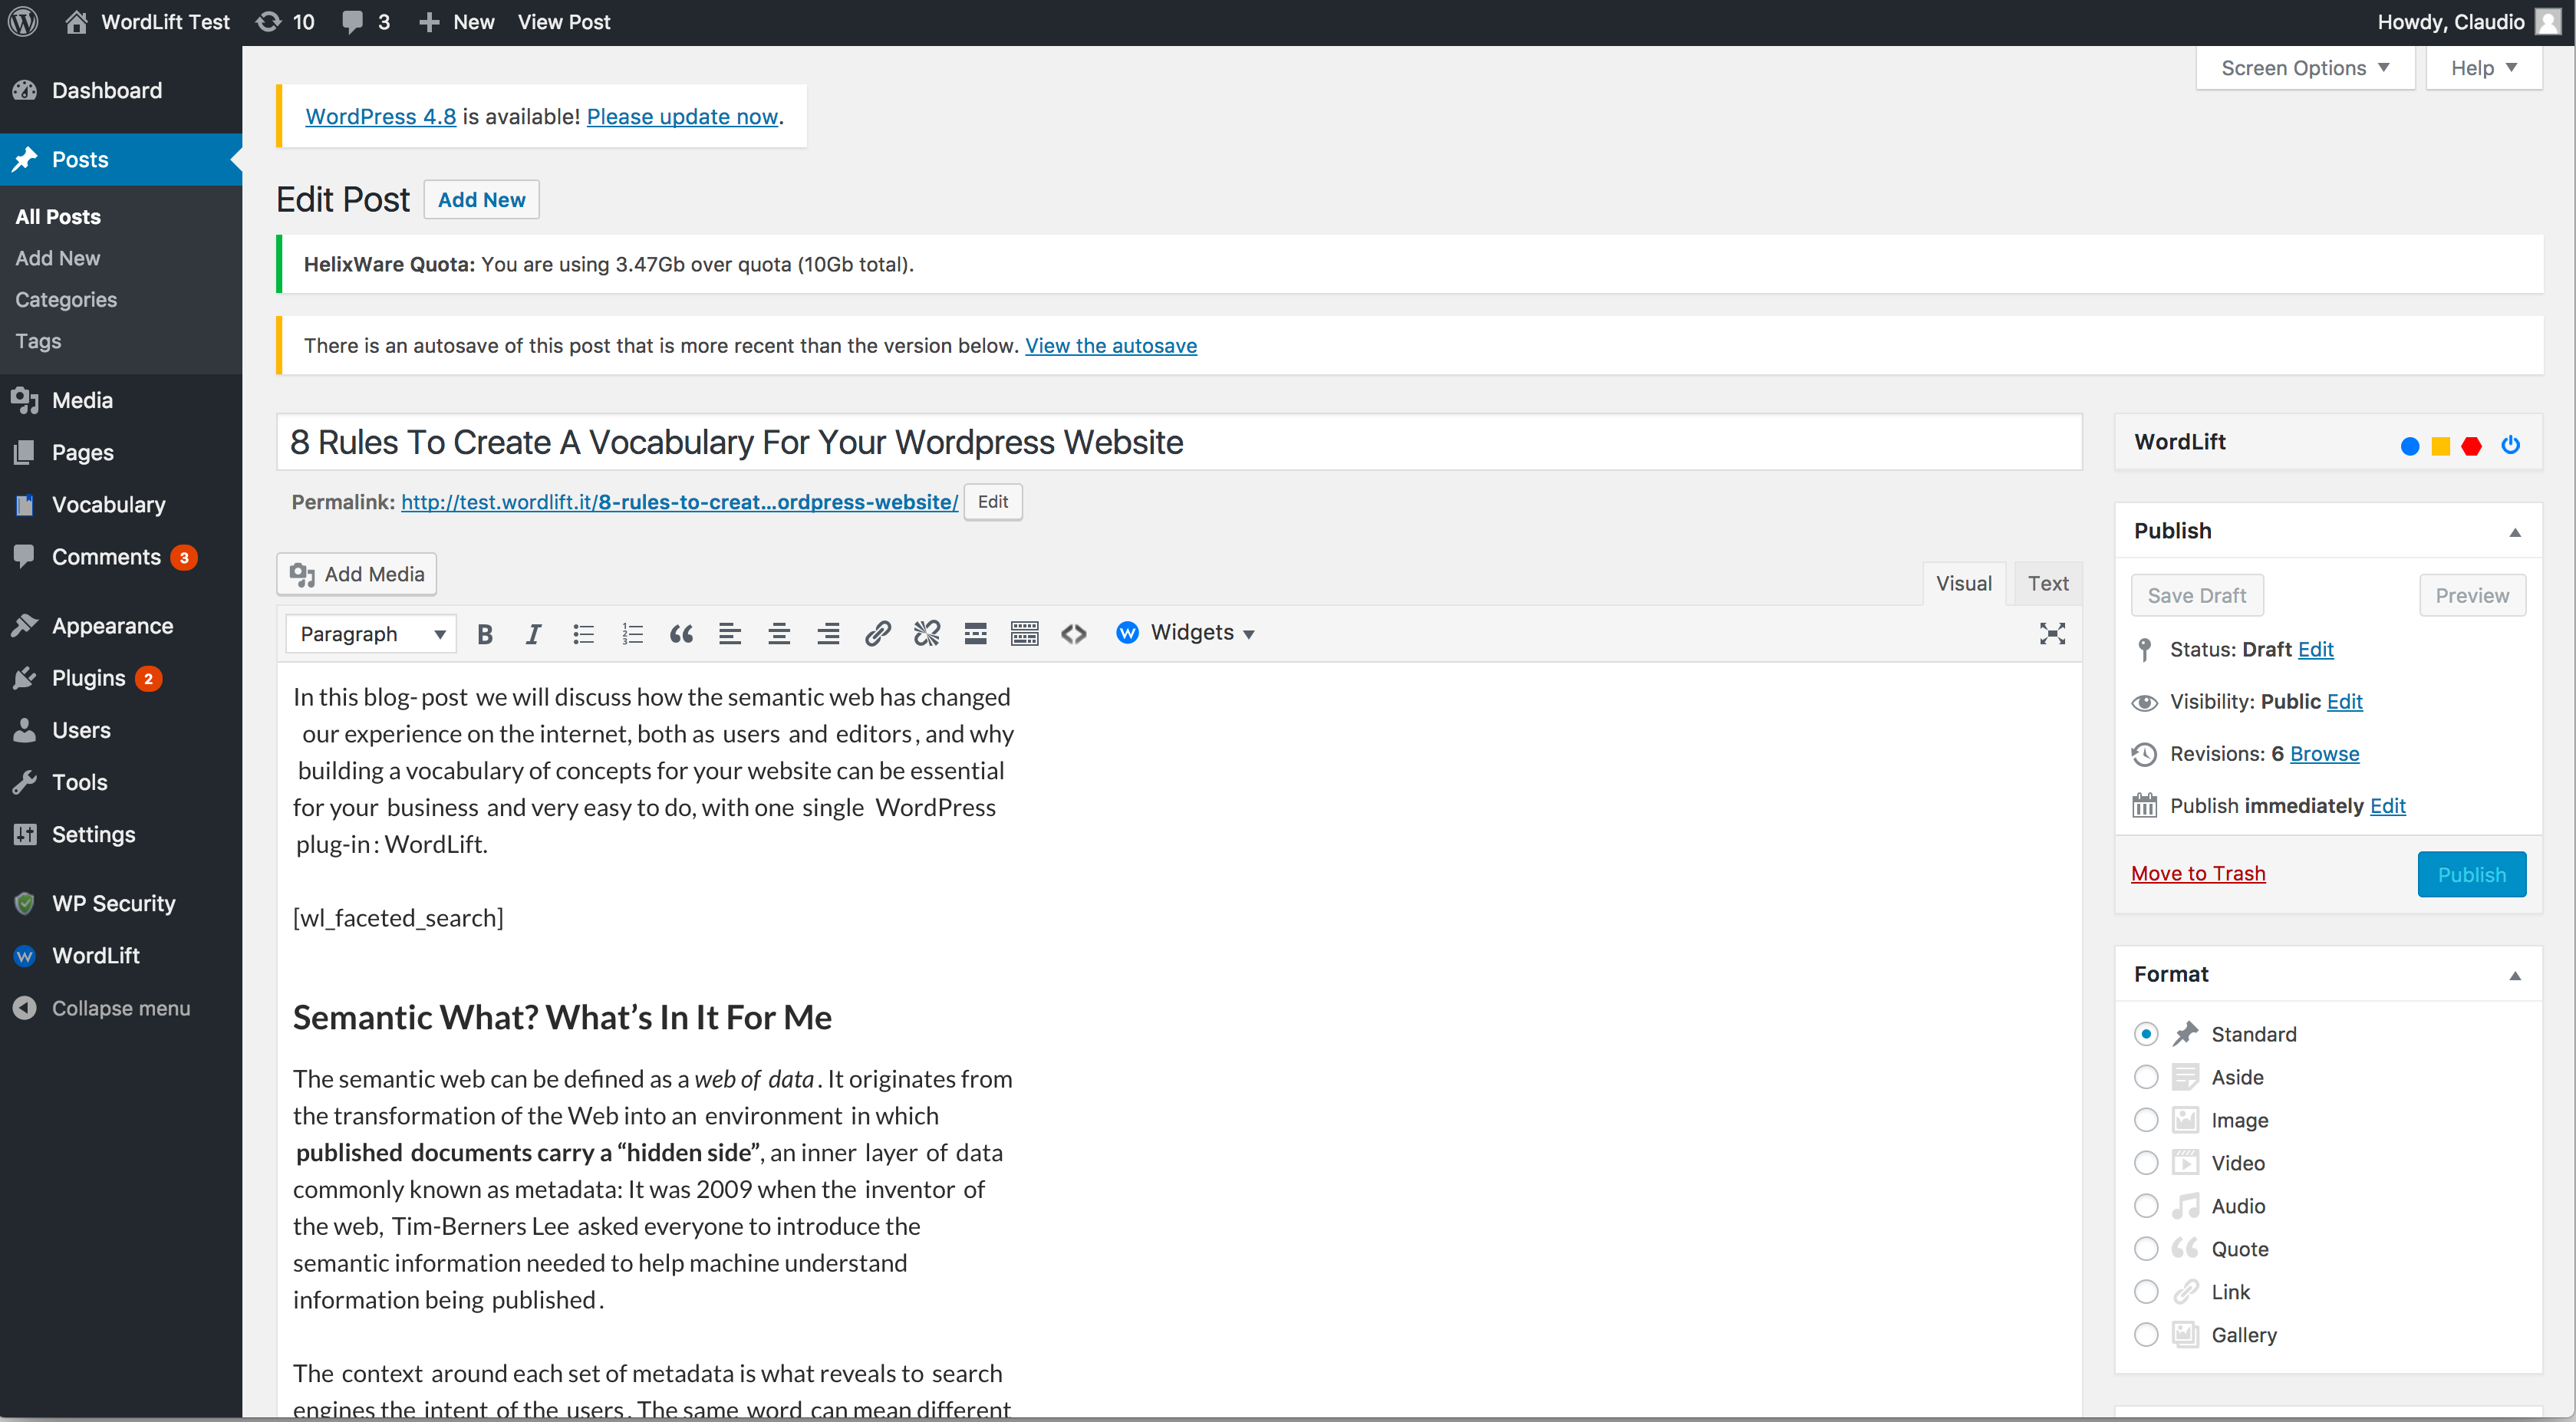The image size is (2576, 1422).
Task: Select the Video post format
Action: 2146,1162
